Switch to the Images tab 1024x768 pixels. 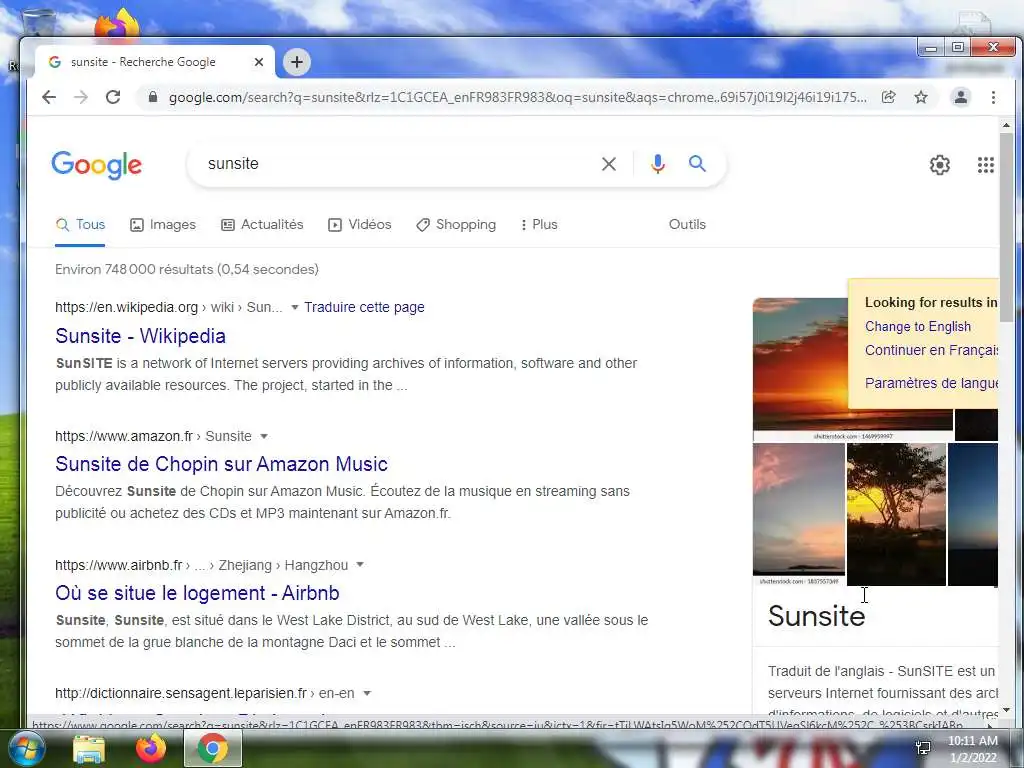[x=163, y=225]
